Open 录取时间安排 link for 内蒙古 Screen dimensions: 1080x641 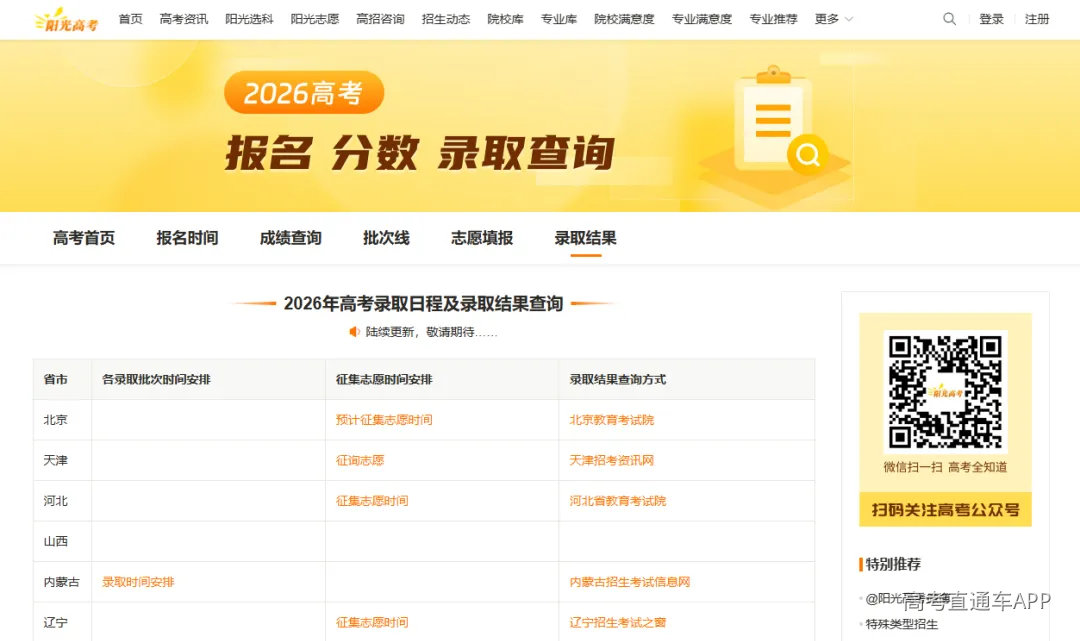(x=138, y=582)
